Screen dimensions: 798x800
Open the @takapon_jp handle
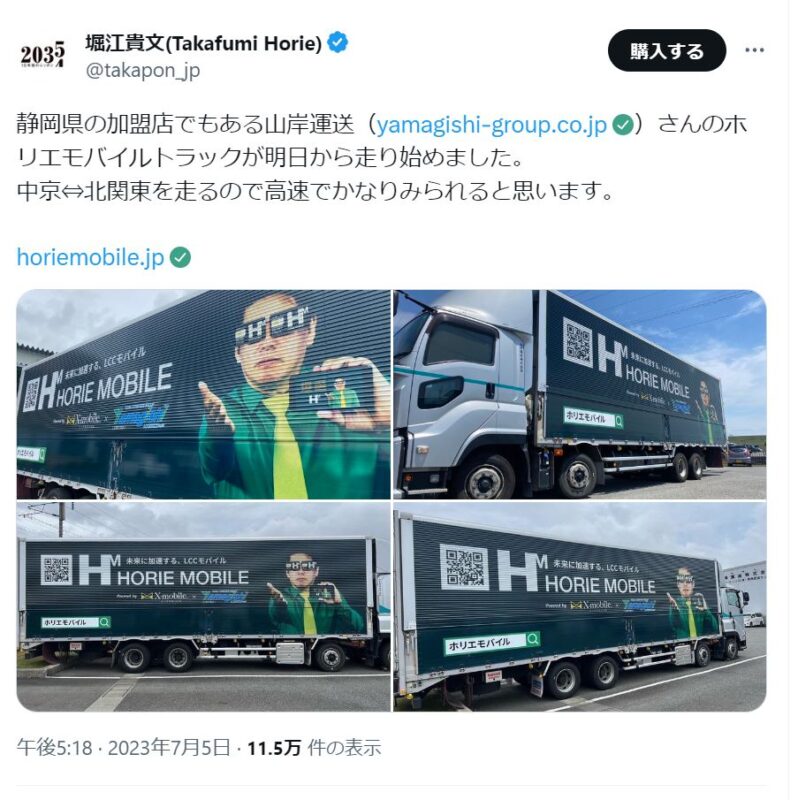142,70
